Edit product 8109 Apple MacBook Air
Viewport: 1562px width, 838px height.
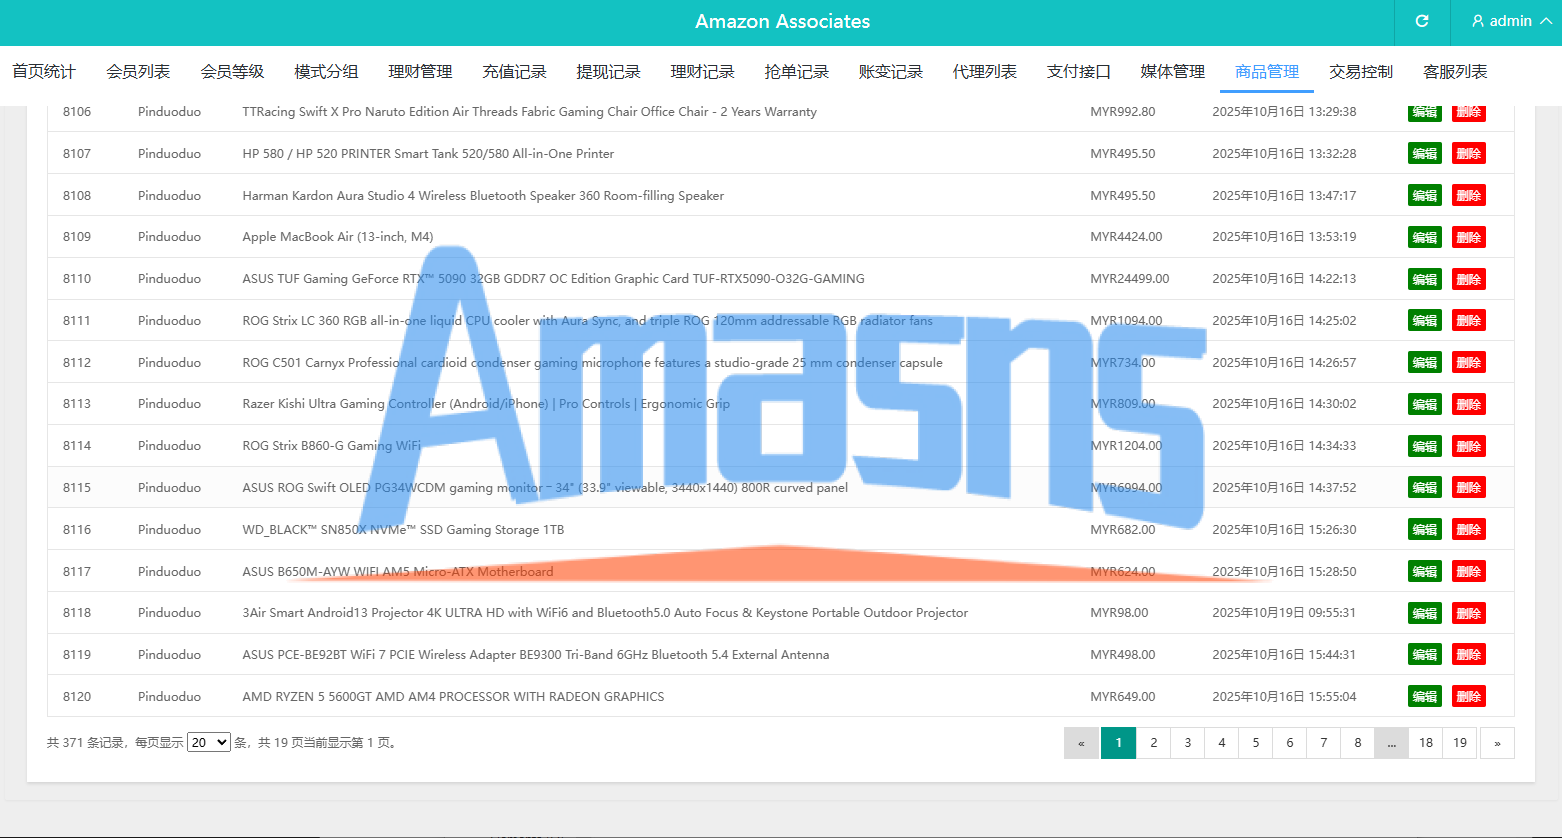point(1425,237)
